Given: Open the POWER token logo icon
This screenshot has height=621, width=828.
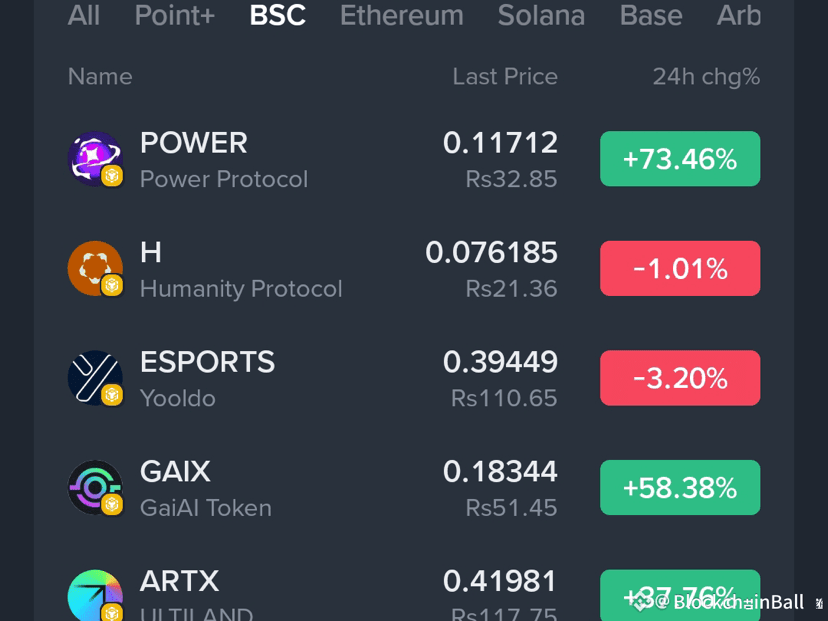Looking at the screenshot, I should tap(95, 158).
